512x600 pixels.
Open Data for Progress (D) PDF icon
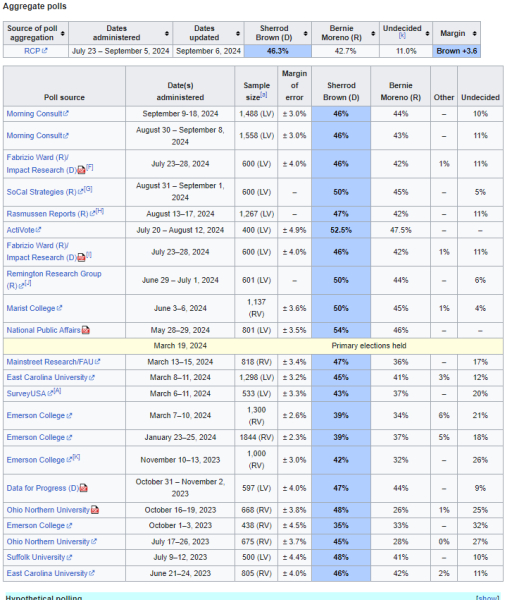(x=83, y=488)
